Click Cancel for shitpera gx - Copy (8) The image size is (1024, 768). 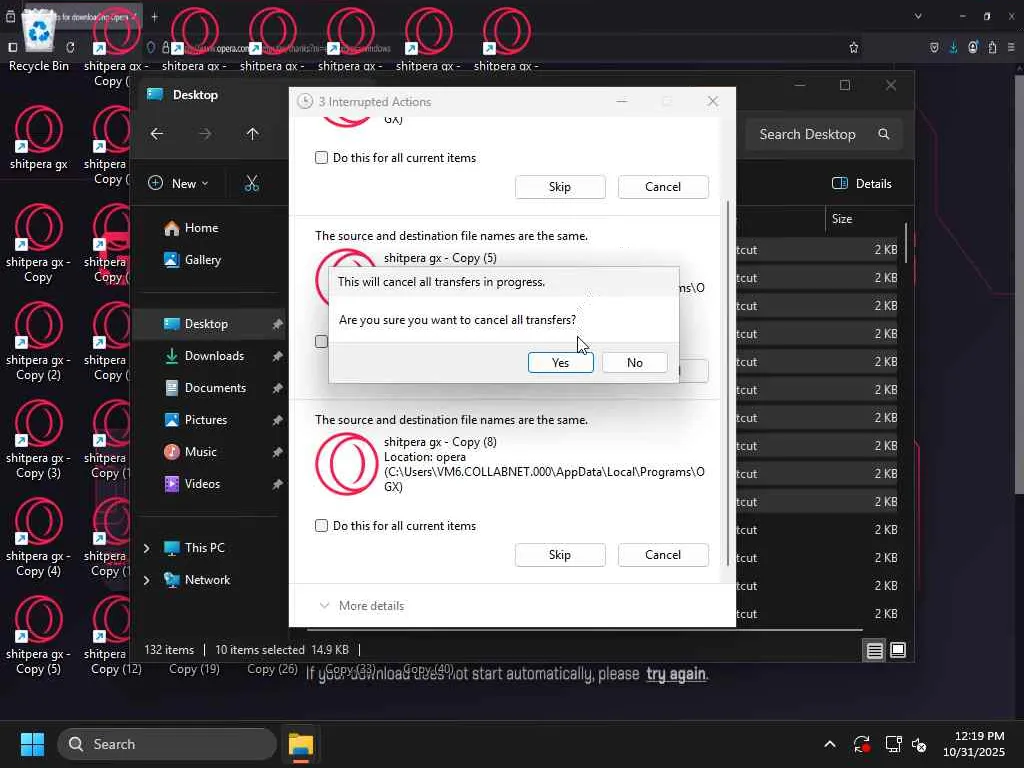(x=663, y=554)
